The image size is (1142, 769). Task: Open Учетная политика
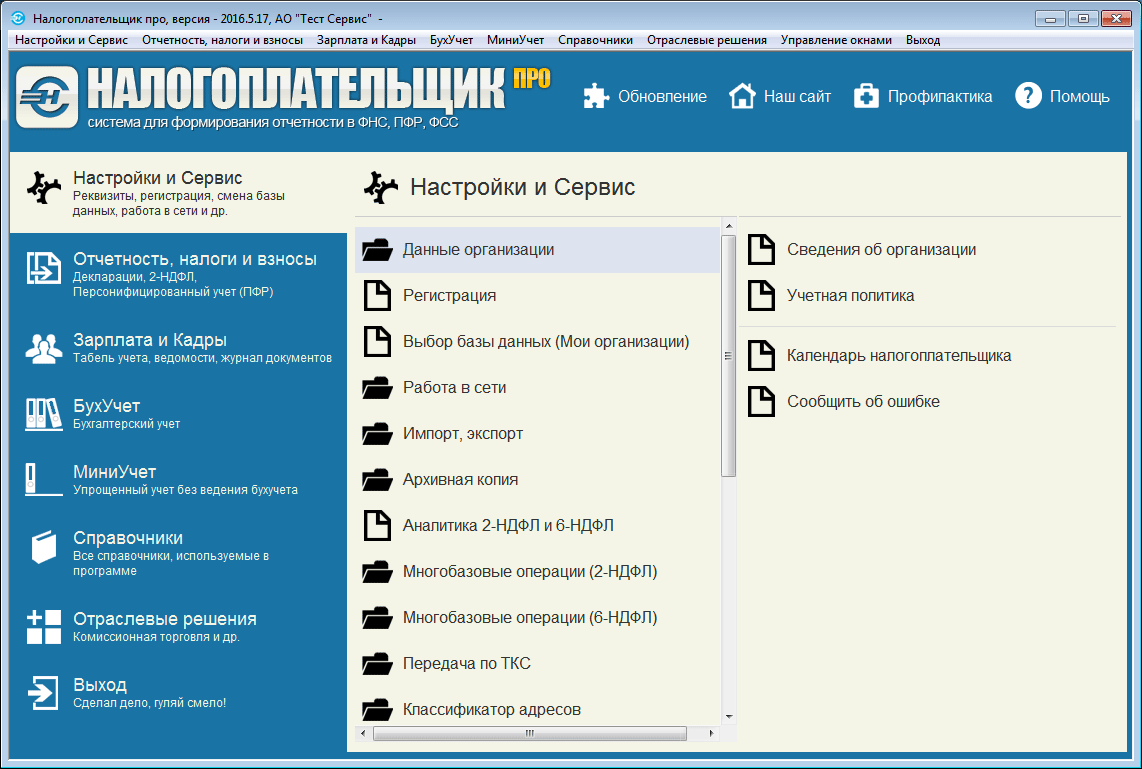click(x=850, y=296)
